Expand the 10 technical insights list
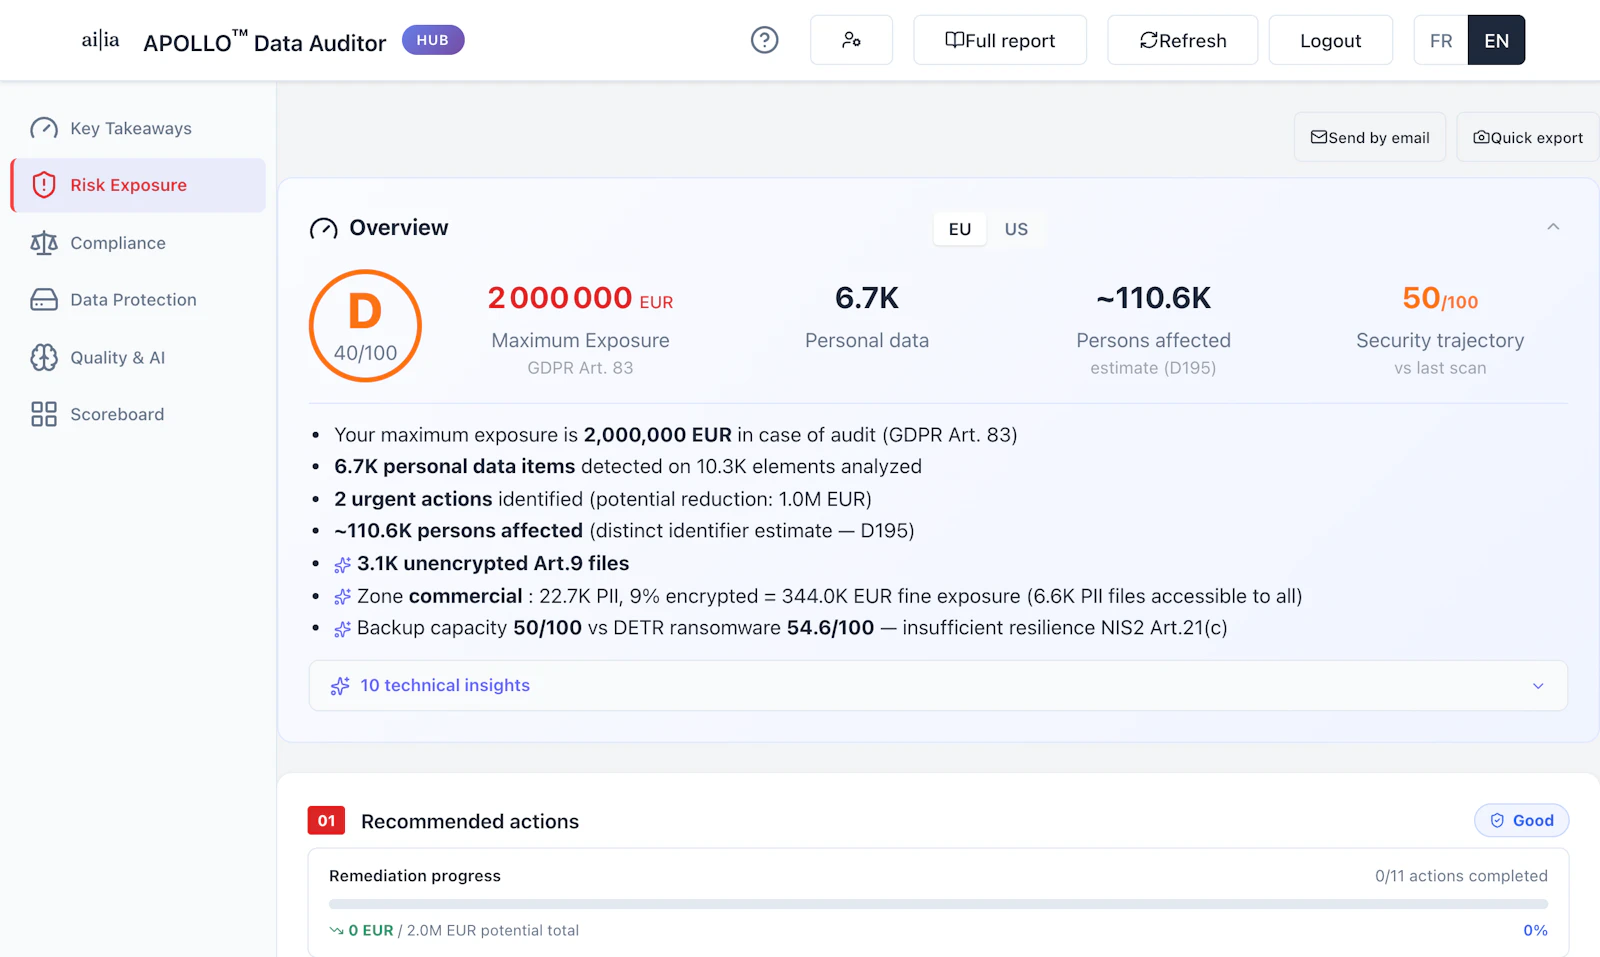Viewport: 1600px width, 957px height. [445, 685]
